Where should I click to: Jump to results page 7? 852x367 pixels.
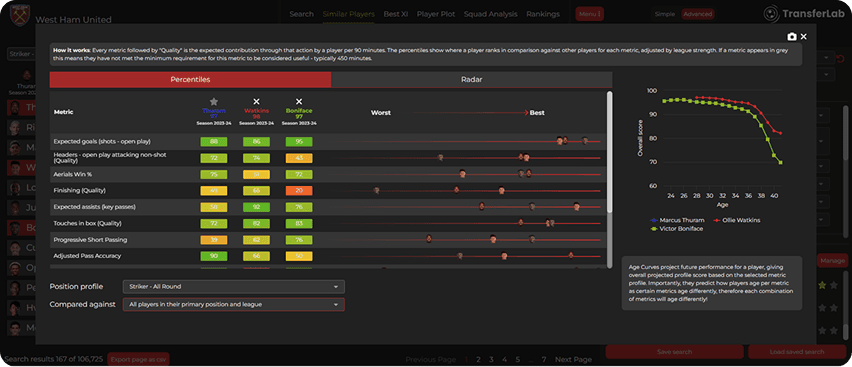(x=543, y=359)
